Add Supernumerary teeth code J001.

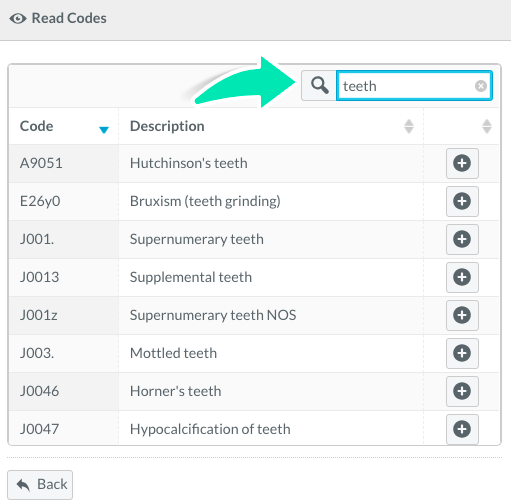pos(462,239)
